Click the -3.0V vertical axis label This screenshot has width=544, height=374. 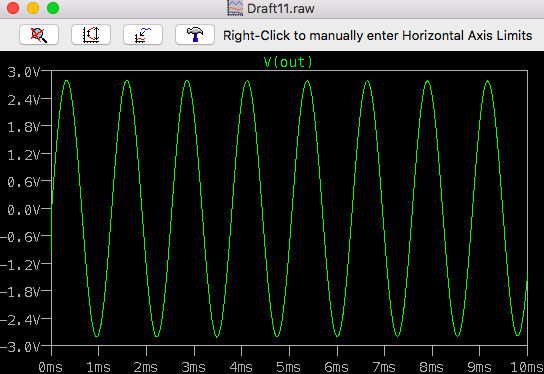pyautogui.click(x=20, y=347)
